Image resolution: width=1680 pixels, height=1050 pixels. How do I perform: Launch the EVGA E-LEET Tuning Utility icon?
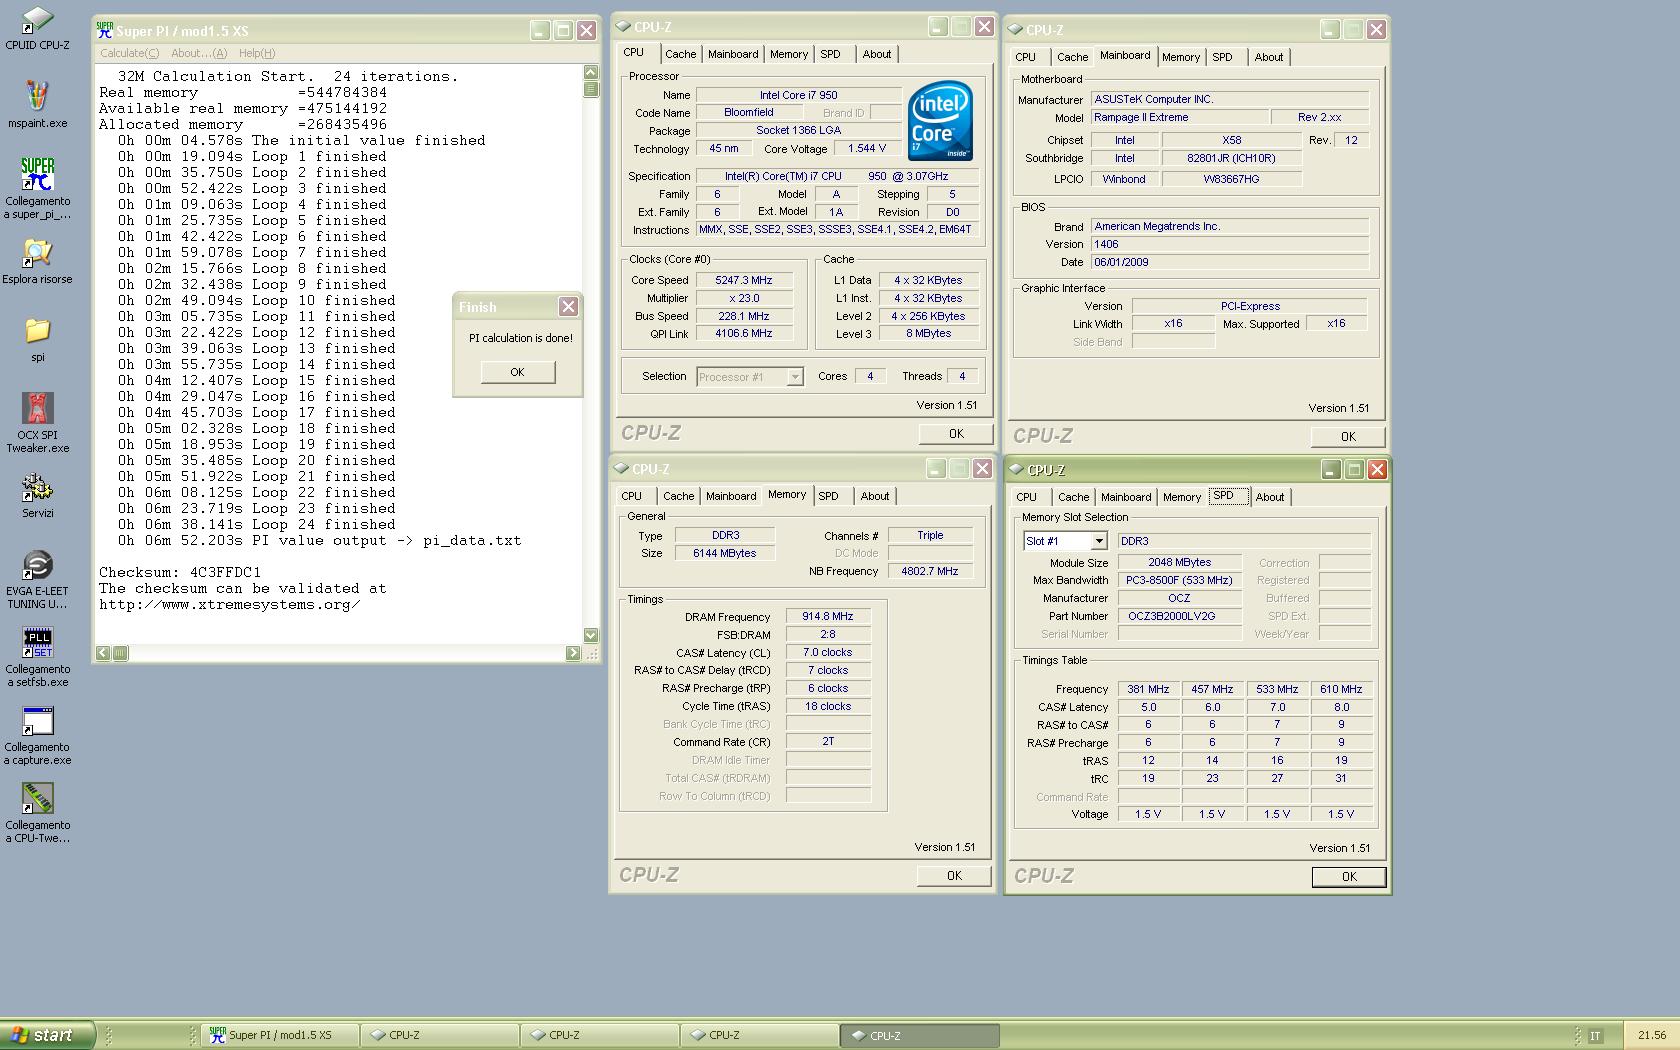click(x=37, y=565)
